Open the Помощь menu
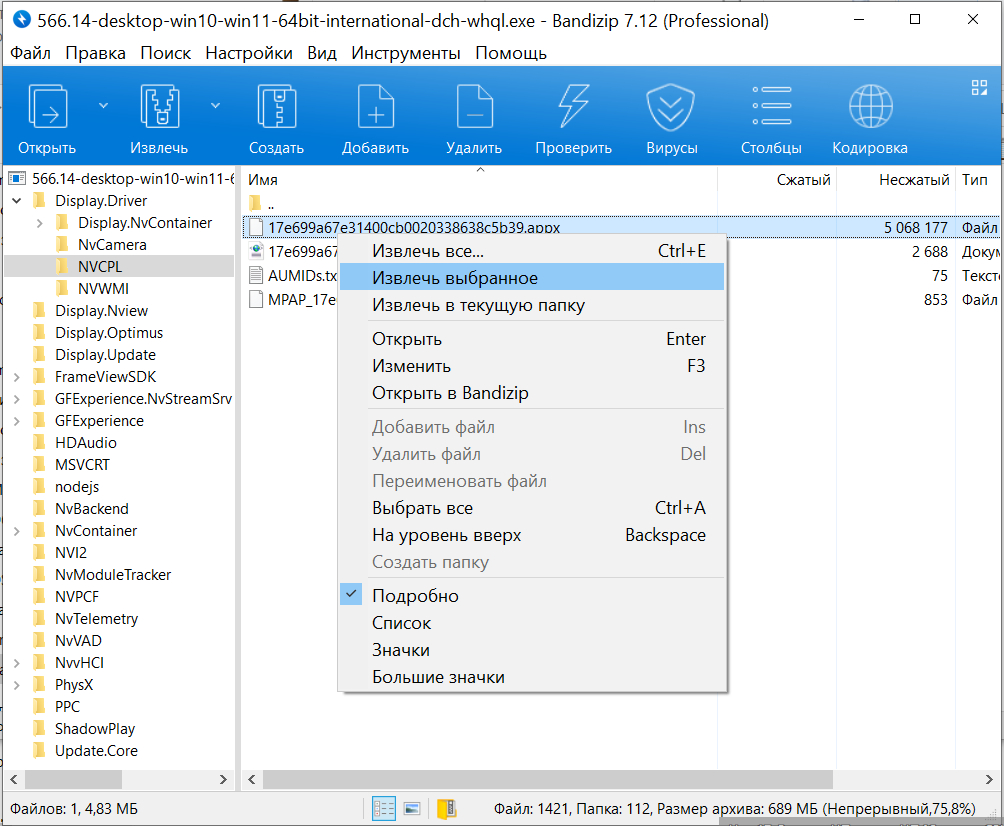1004x826 pixels. click(x=510, y=53)
